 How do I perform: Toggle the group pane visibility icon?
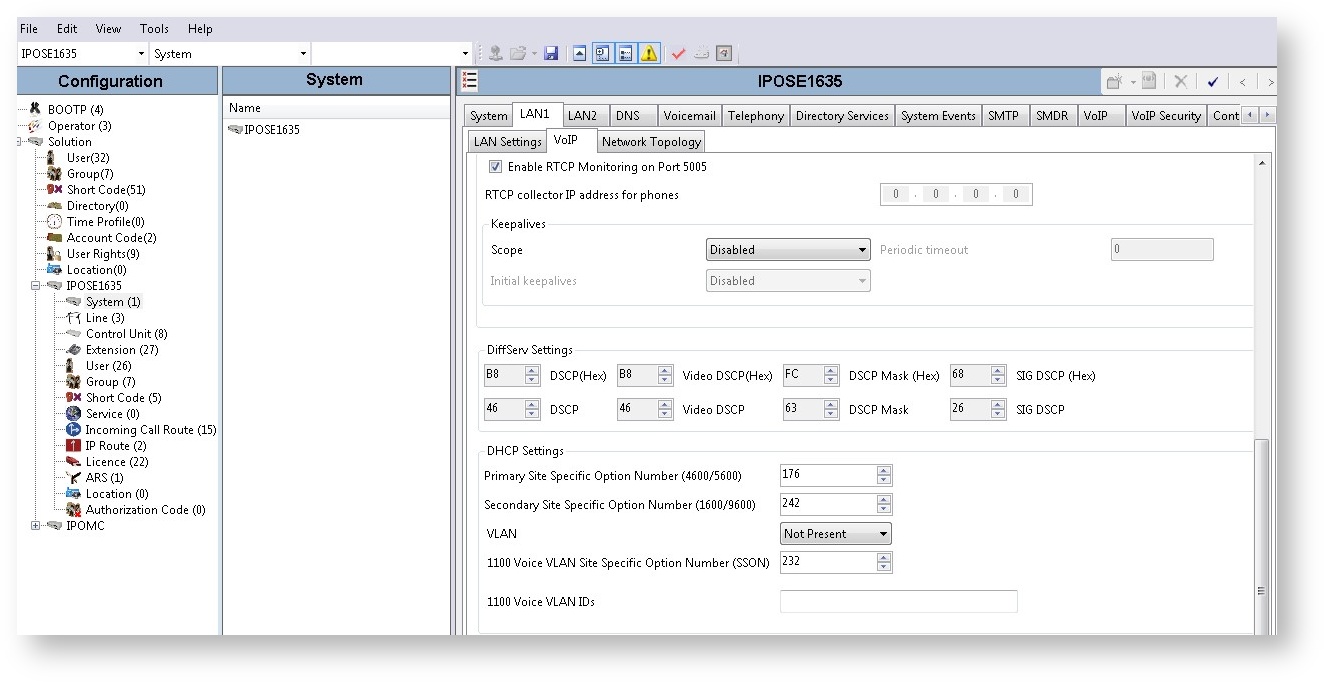point(601,52)
